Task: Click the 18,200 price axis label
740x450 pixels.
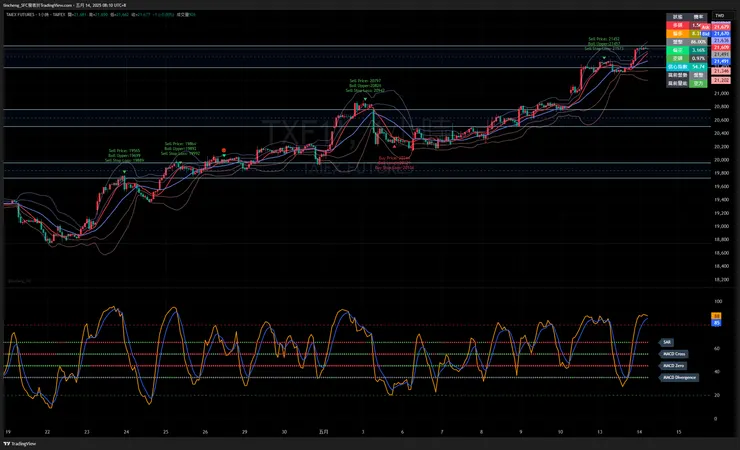Action: coord(721,279)
